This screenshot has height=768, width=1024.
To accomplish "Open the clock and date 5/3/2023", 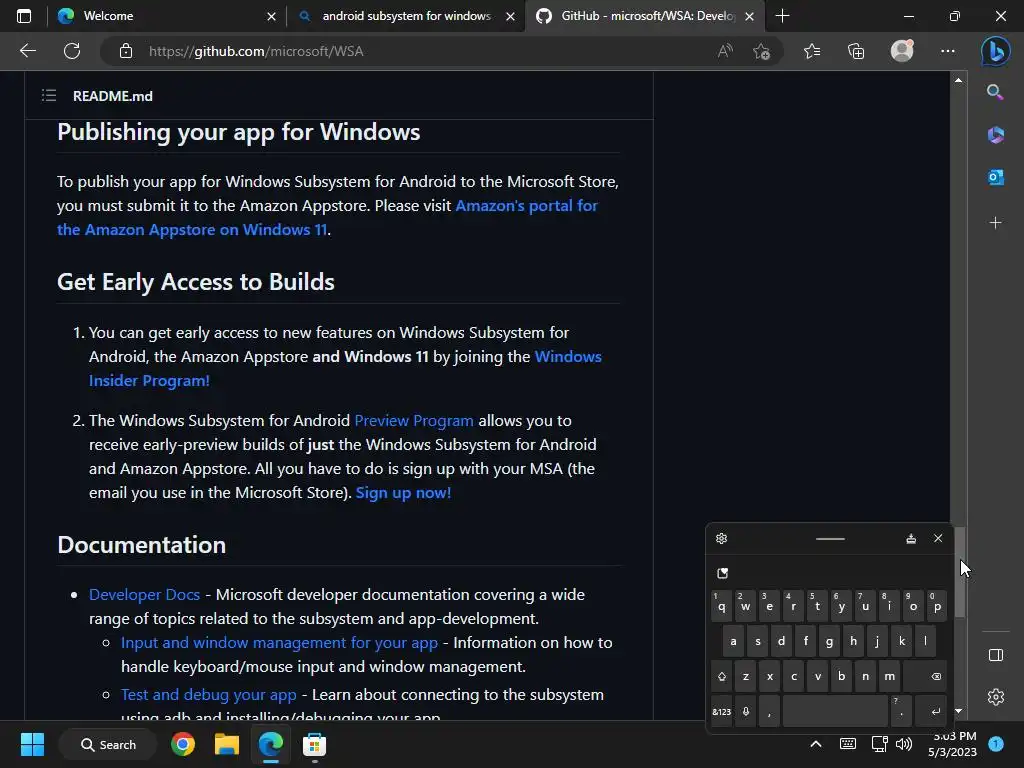I will click(952, 744).
